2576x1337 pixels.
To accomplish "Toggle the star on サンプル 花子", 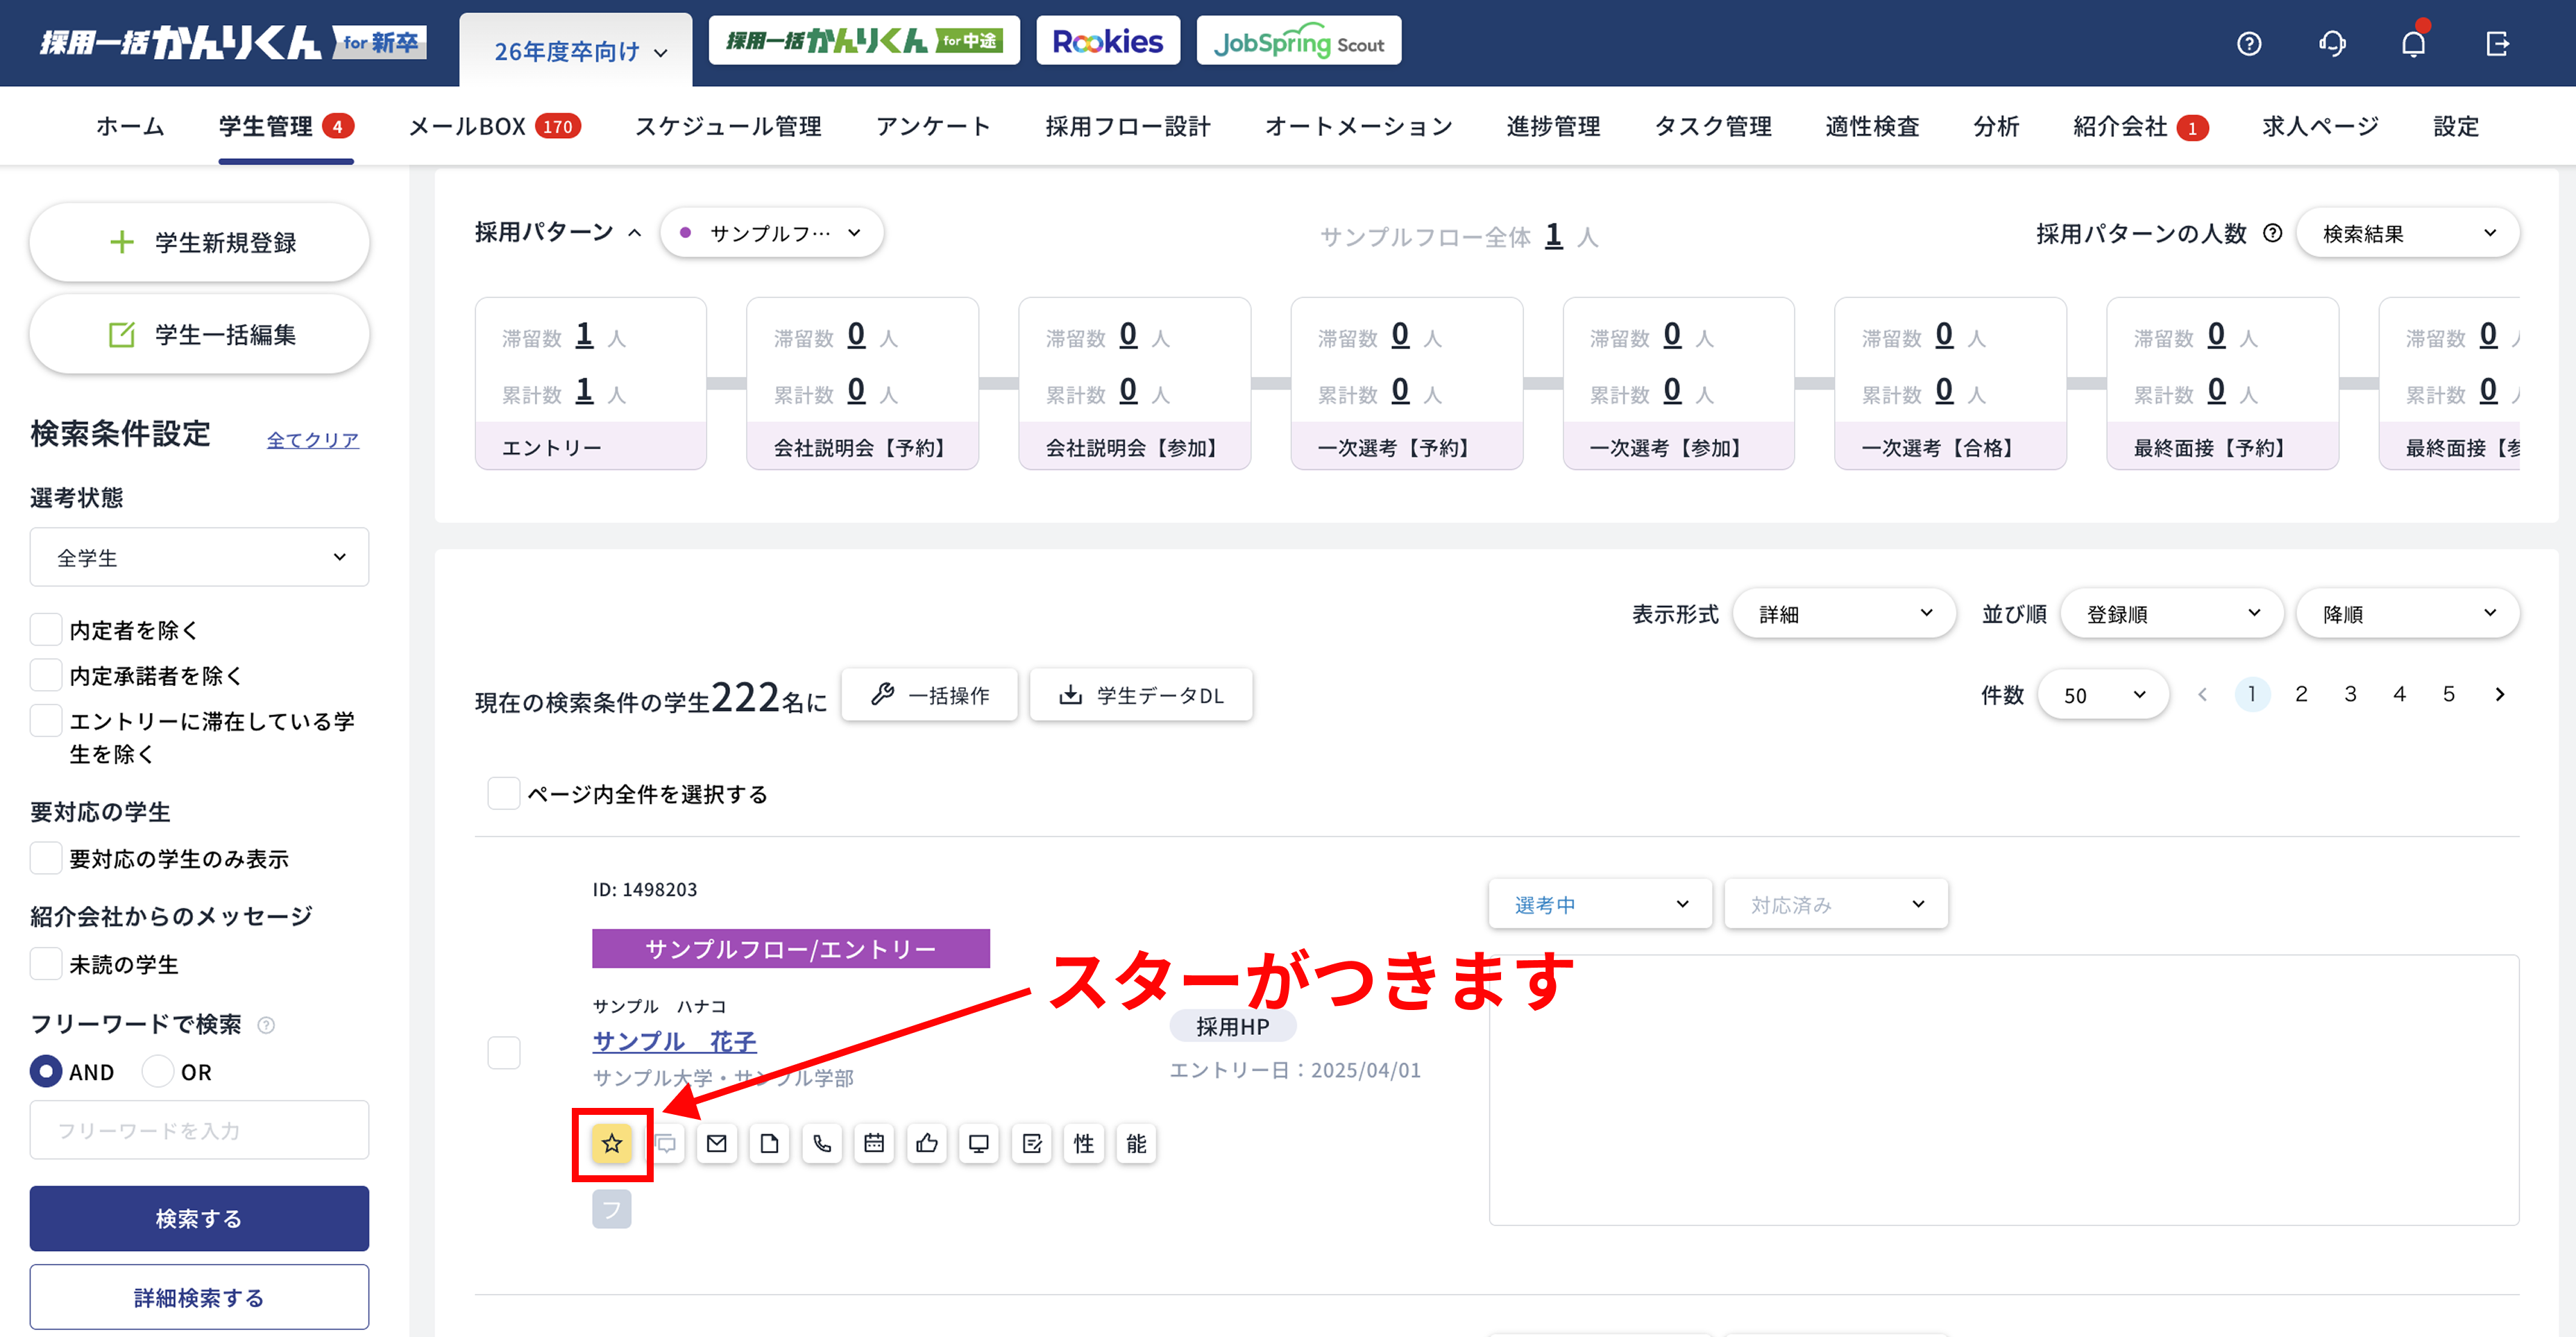I will (611, 1143).
